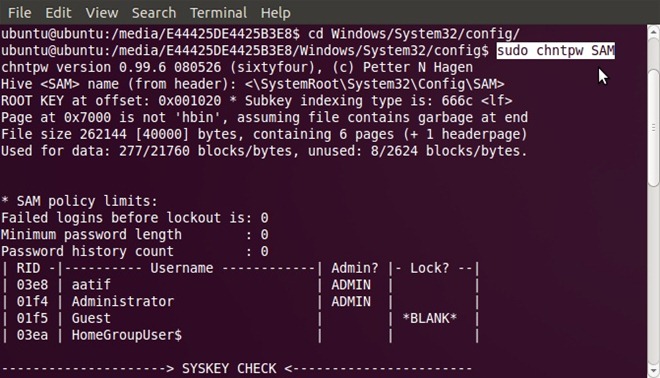This screenshot has height=378, width=660.
Task: Click the SAM policy limits line
Action: click(79, 201)
